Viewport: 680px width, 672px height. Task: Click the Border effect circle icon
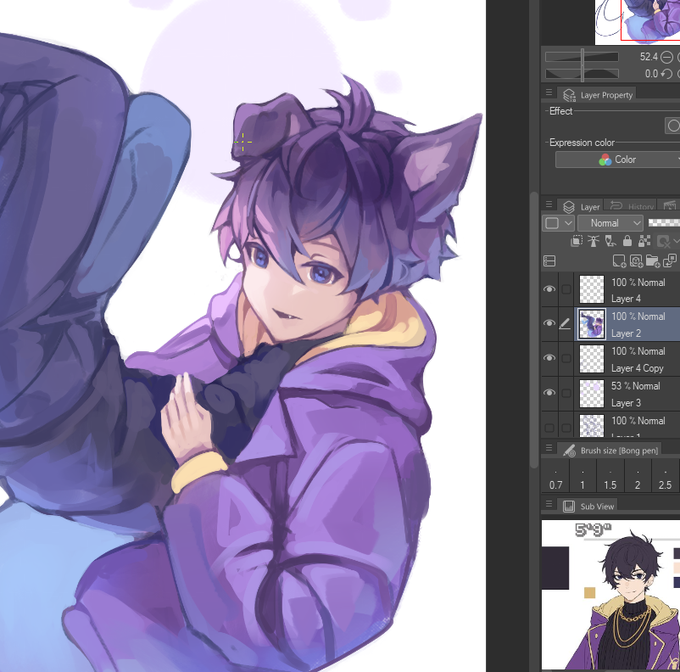point(673,126)
